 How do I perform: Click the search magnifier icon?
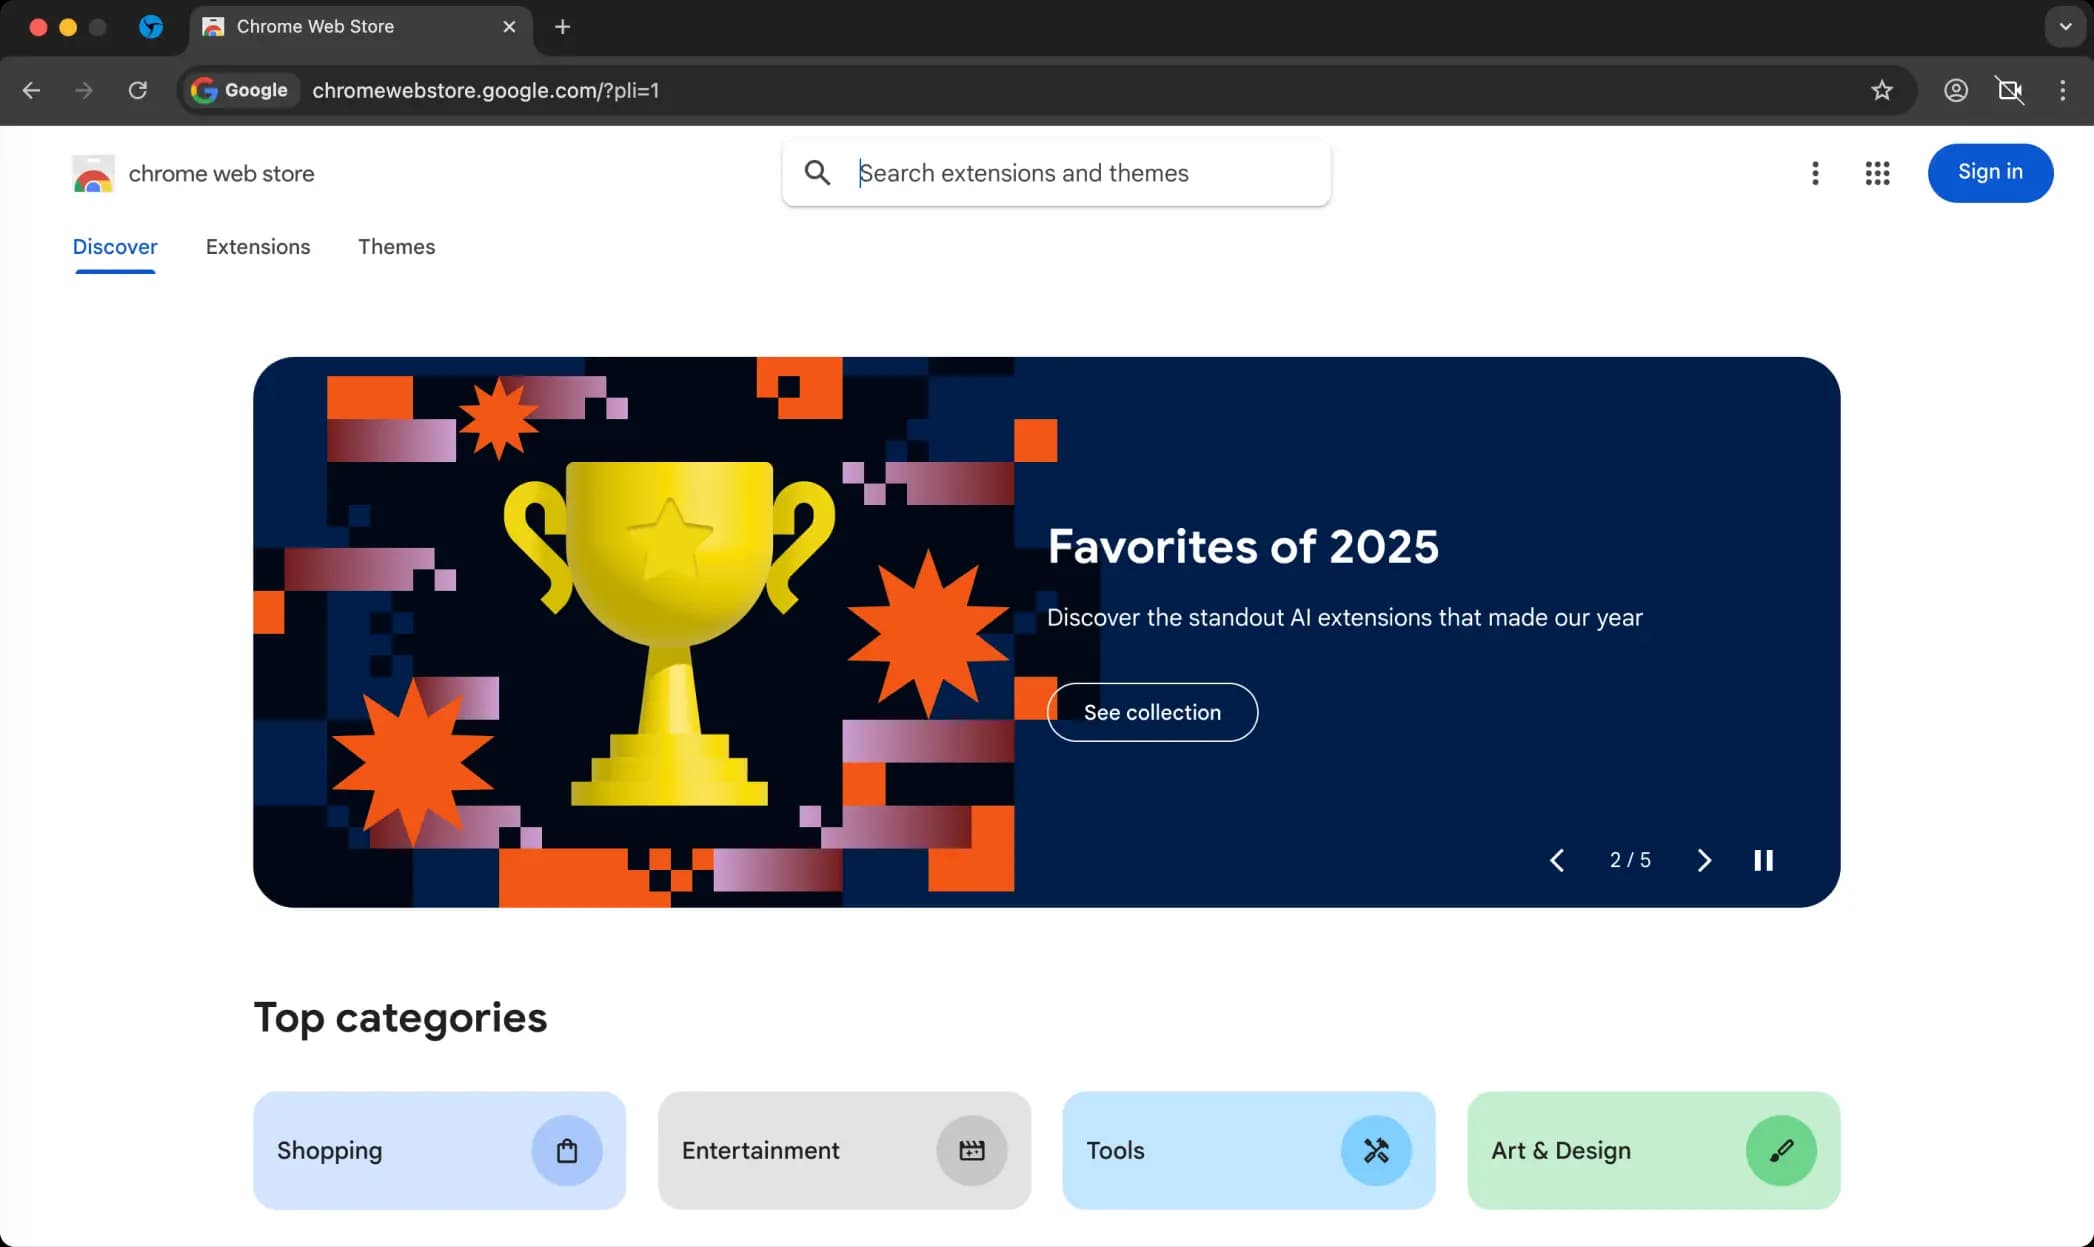pyautogui.click(x=817, y=173)
